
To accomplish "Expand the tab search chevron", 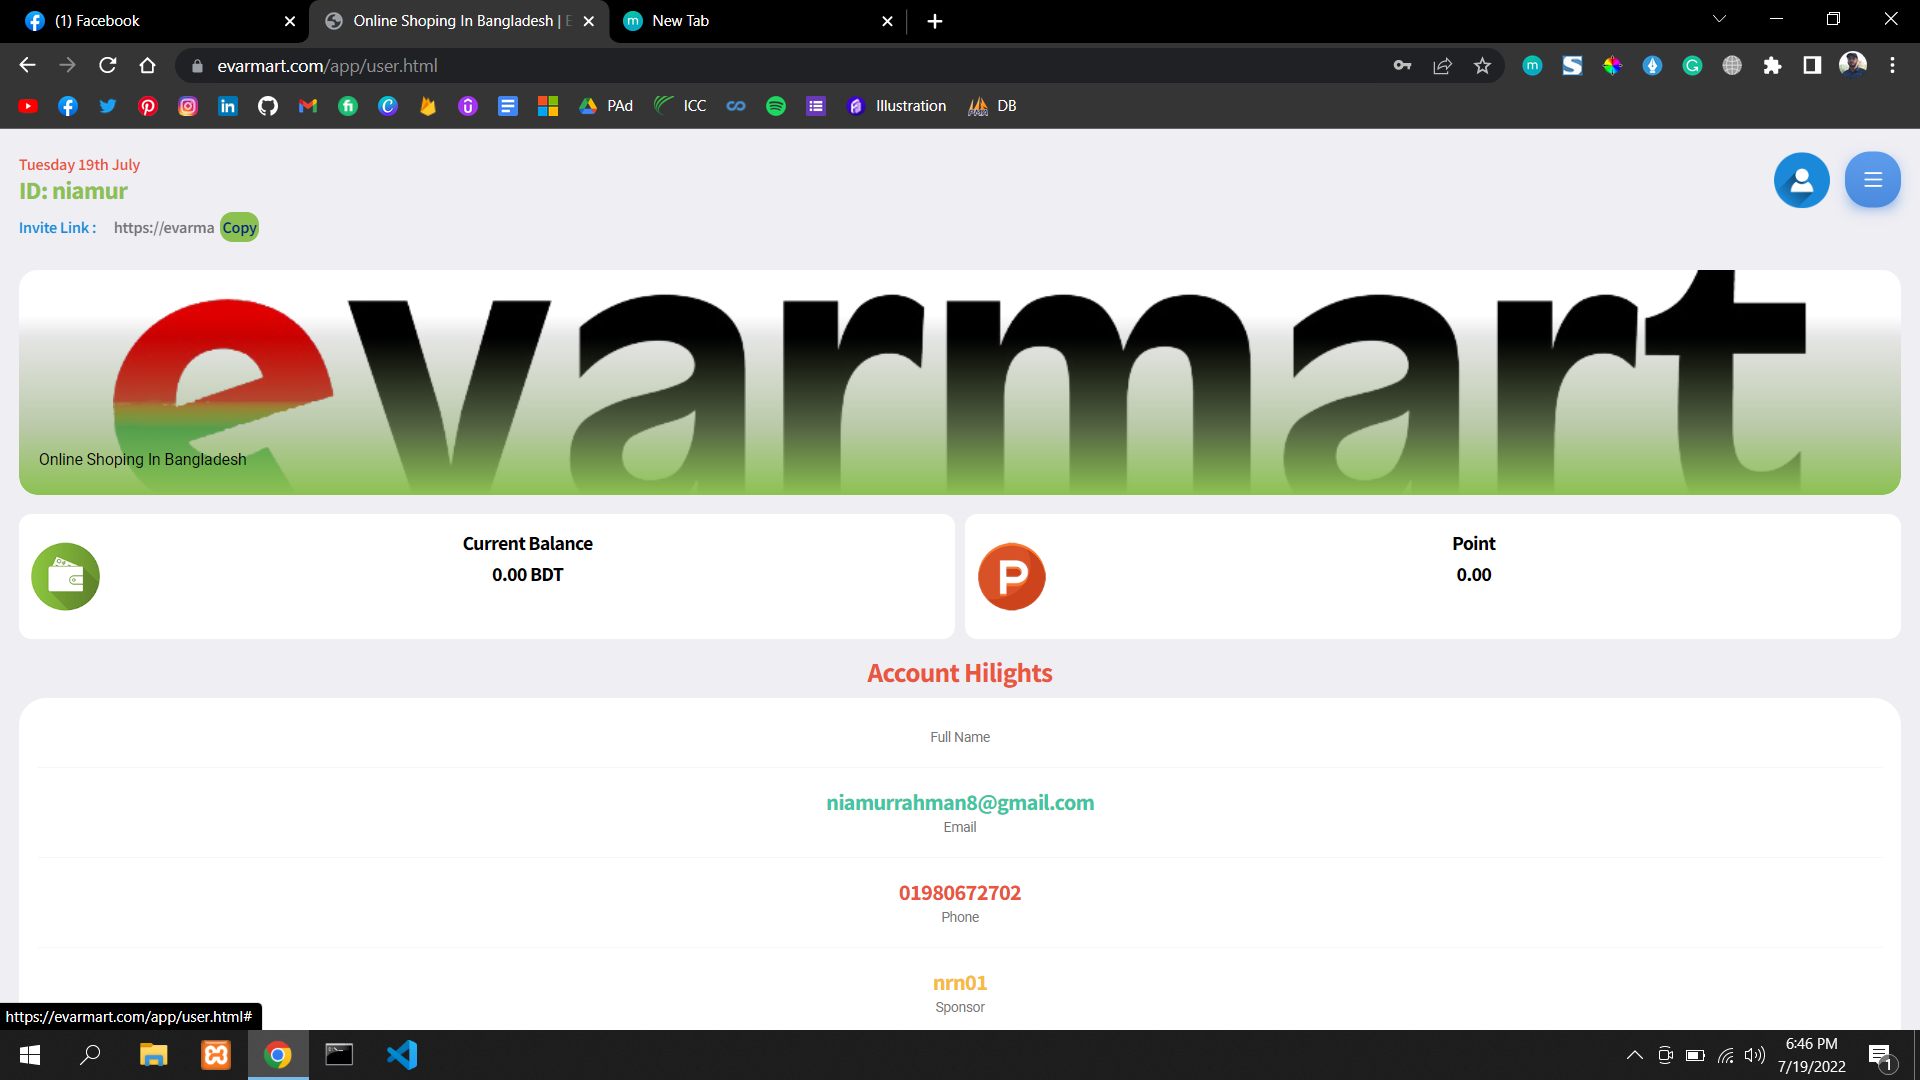I will click(1719, 19).
